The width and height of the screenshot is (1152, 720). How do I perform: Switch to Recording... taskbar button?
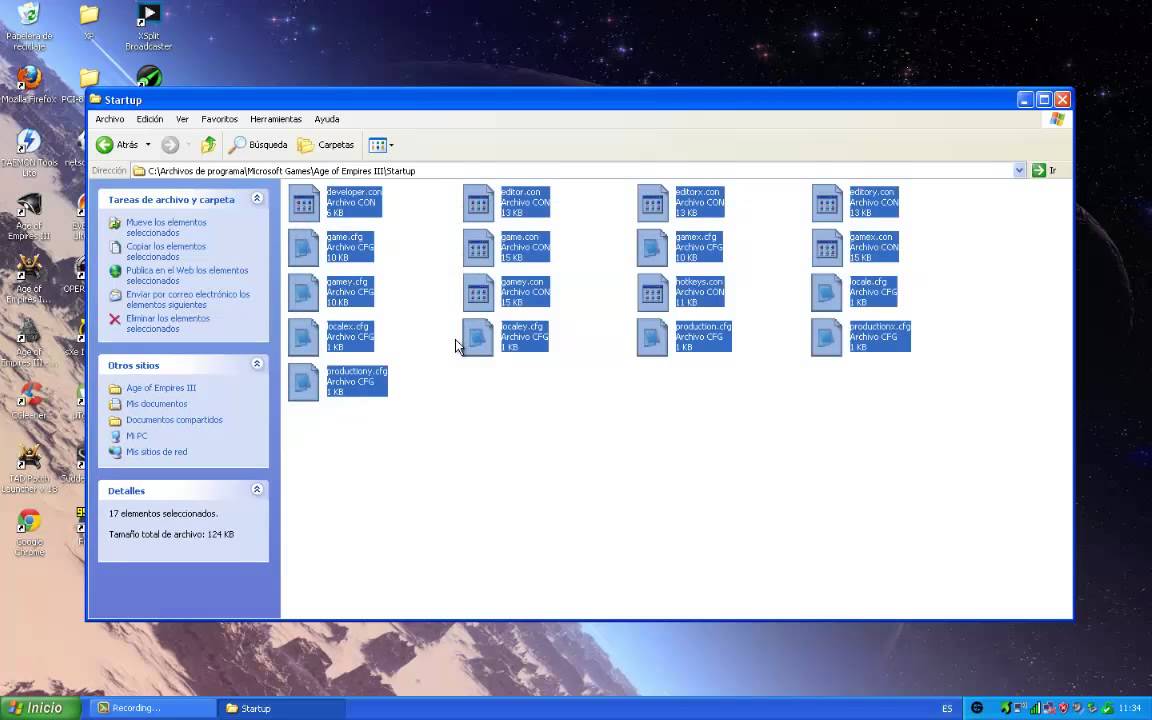point(153,708)
